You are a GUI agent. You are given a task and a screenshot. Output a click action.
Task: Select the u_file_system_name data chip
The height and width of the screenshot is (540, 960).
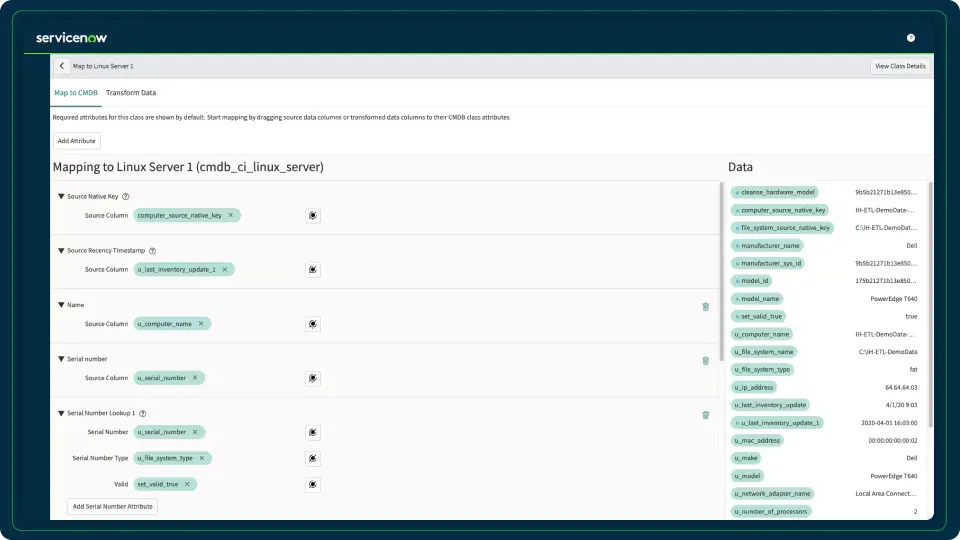point(764,352)
